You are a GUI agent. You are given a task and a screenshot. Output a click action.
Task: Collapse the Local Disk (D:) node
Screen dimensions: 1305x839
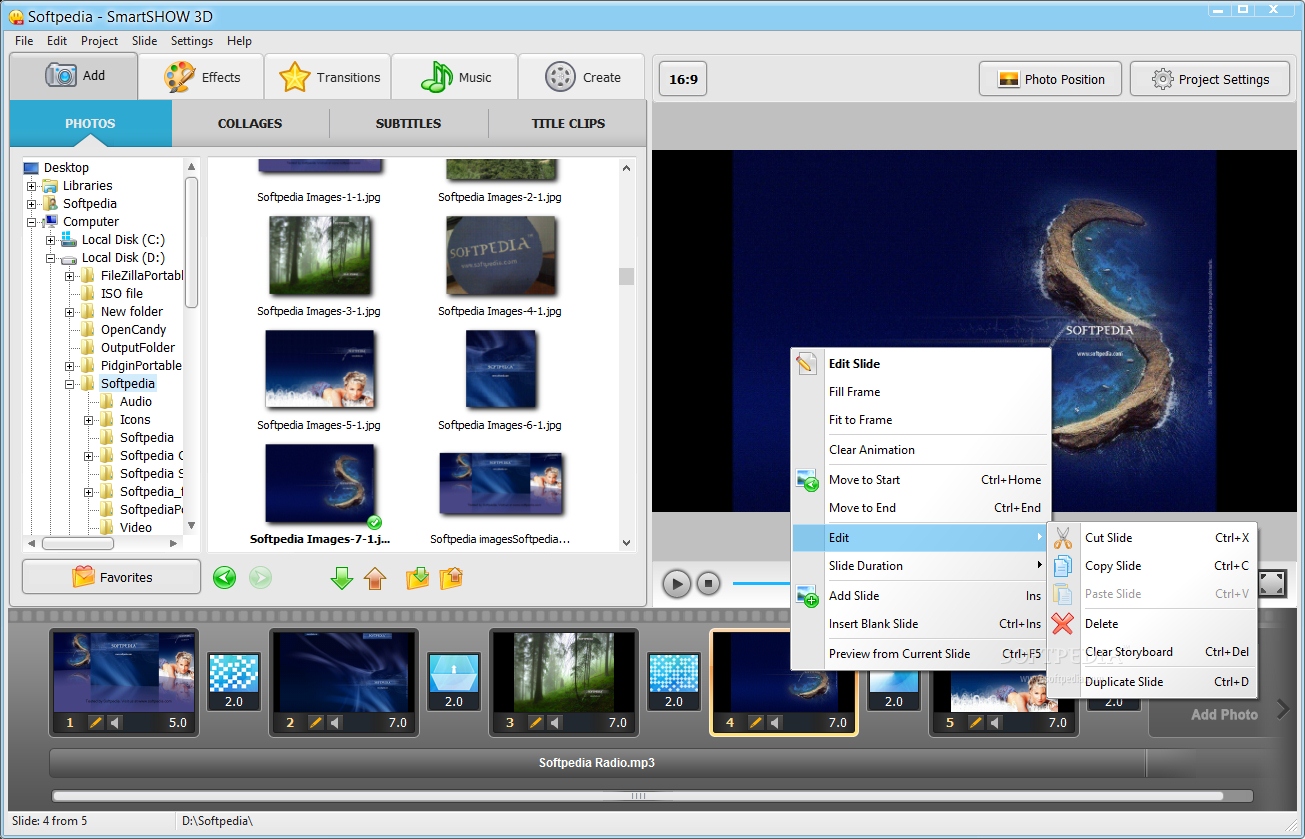point(51,258)
